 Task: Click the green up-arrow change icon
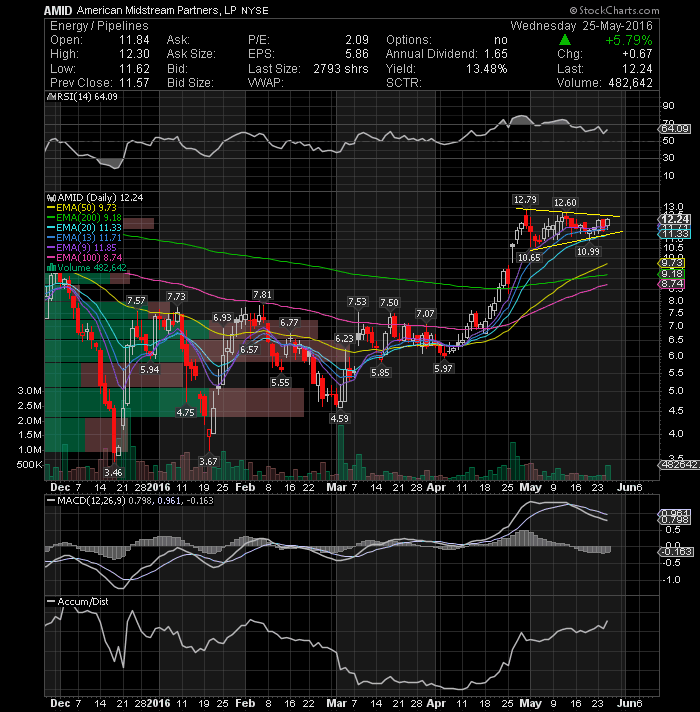(564, 40)
